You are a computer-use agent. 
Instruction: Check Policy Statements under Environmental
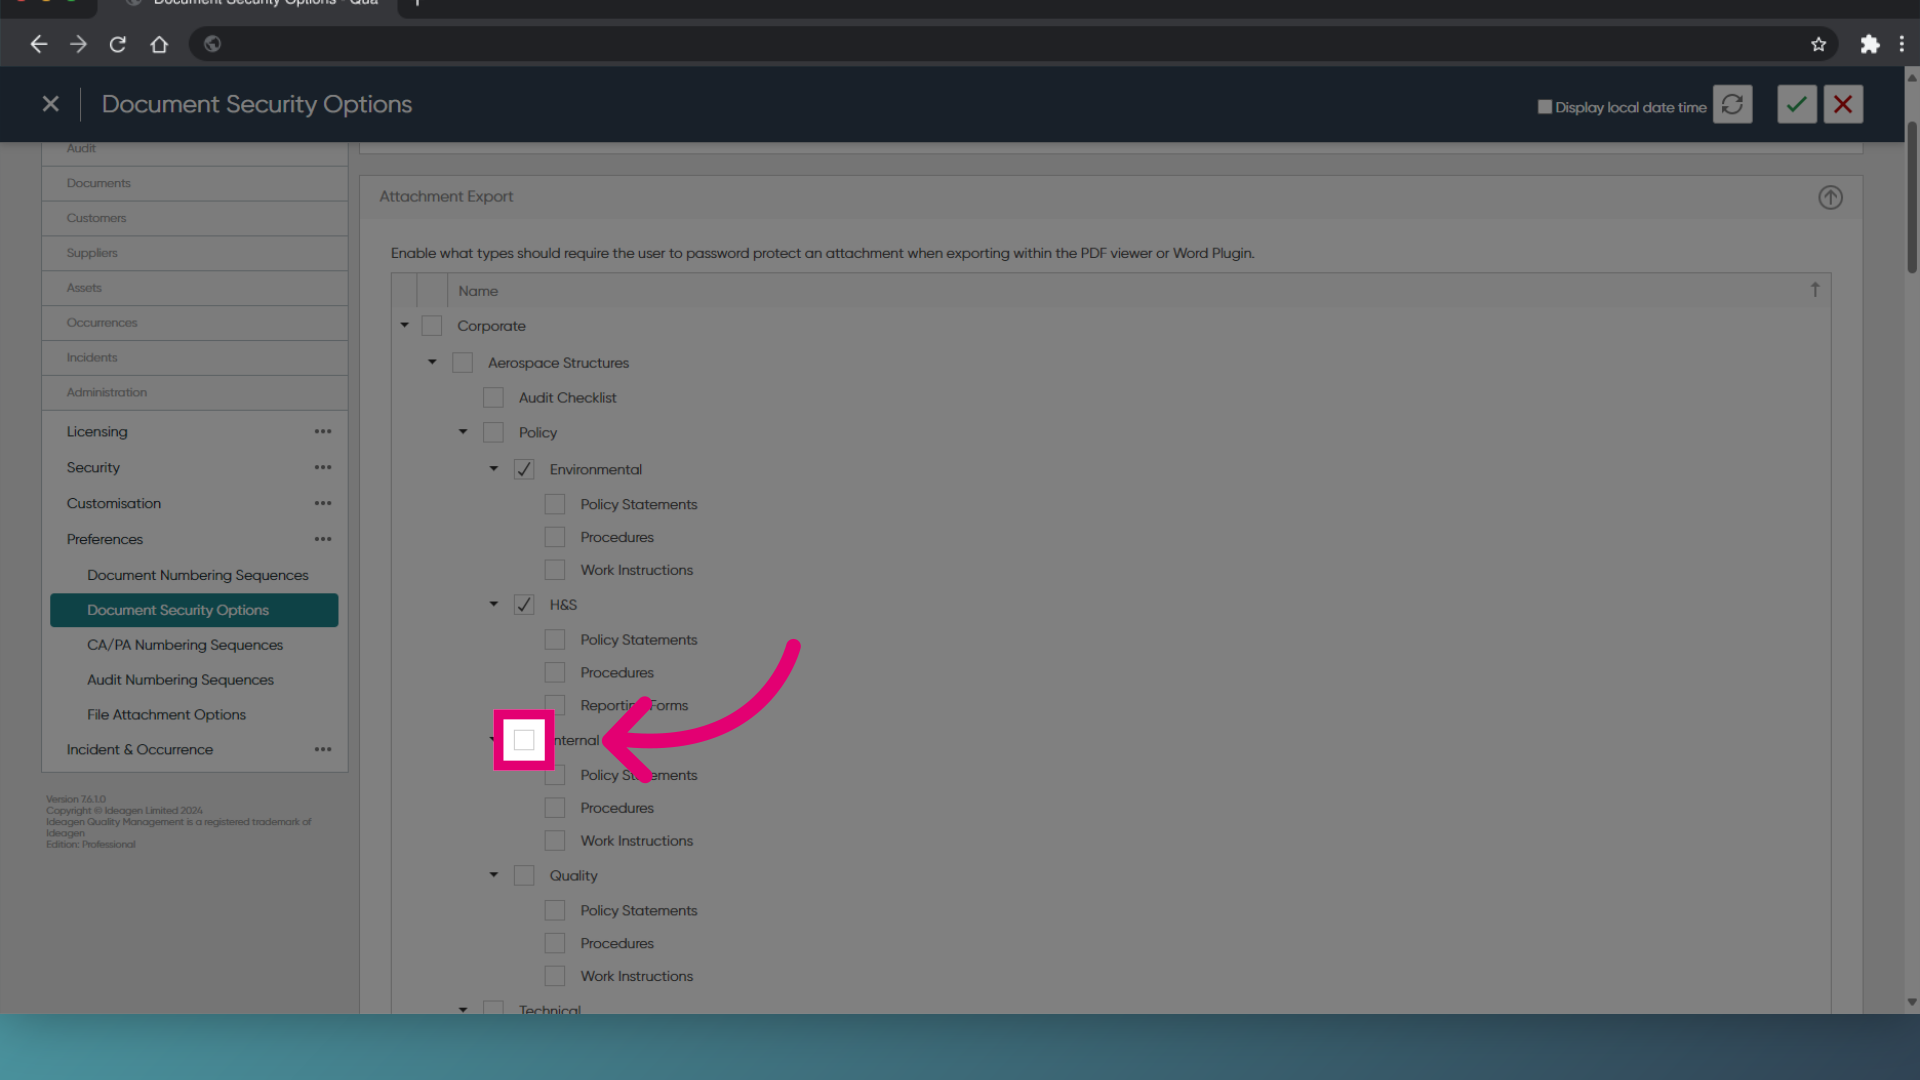pos(555,504)
